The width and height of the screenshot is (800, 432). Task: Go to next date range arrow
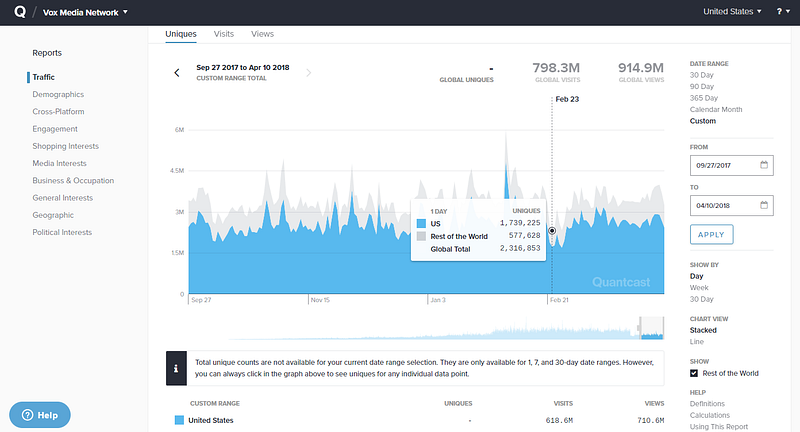[x=309, y=73]
